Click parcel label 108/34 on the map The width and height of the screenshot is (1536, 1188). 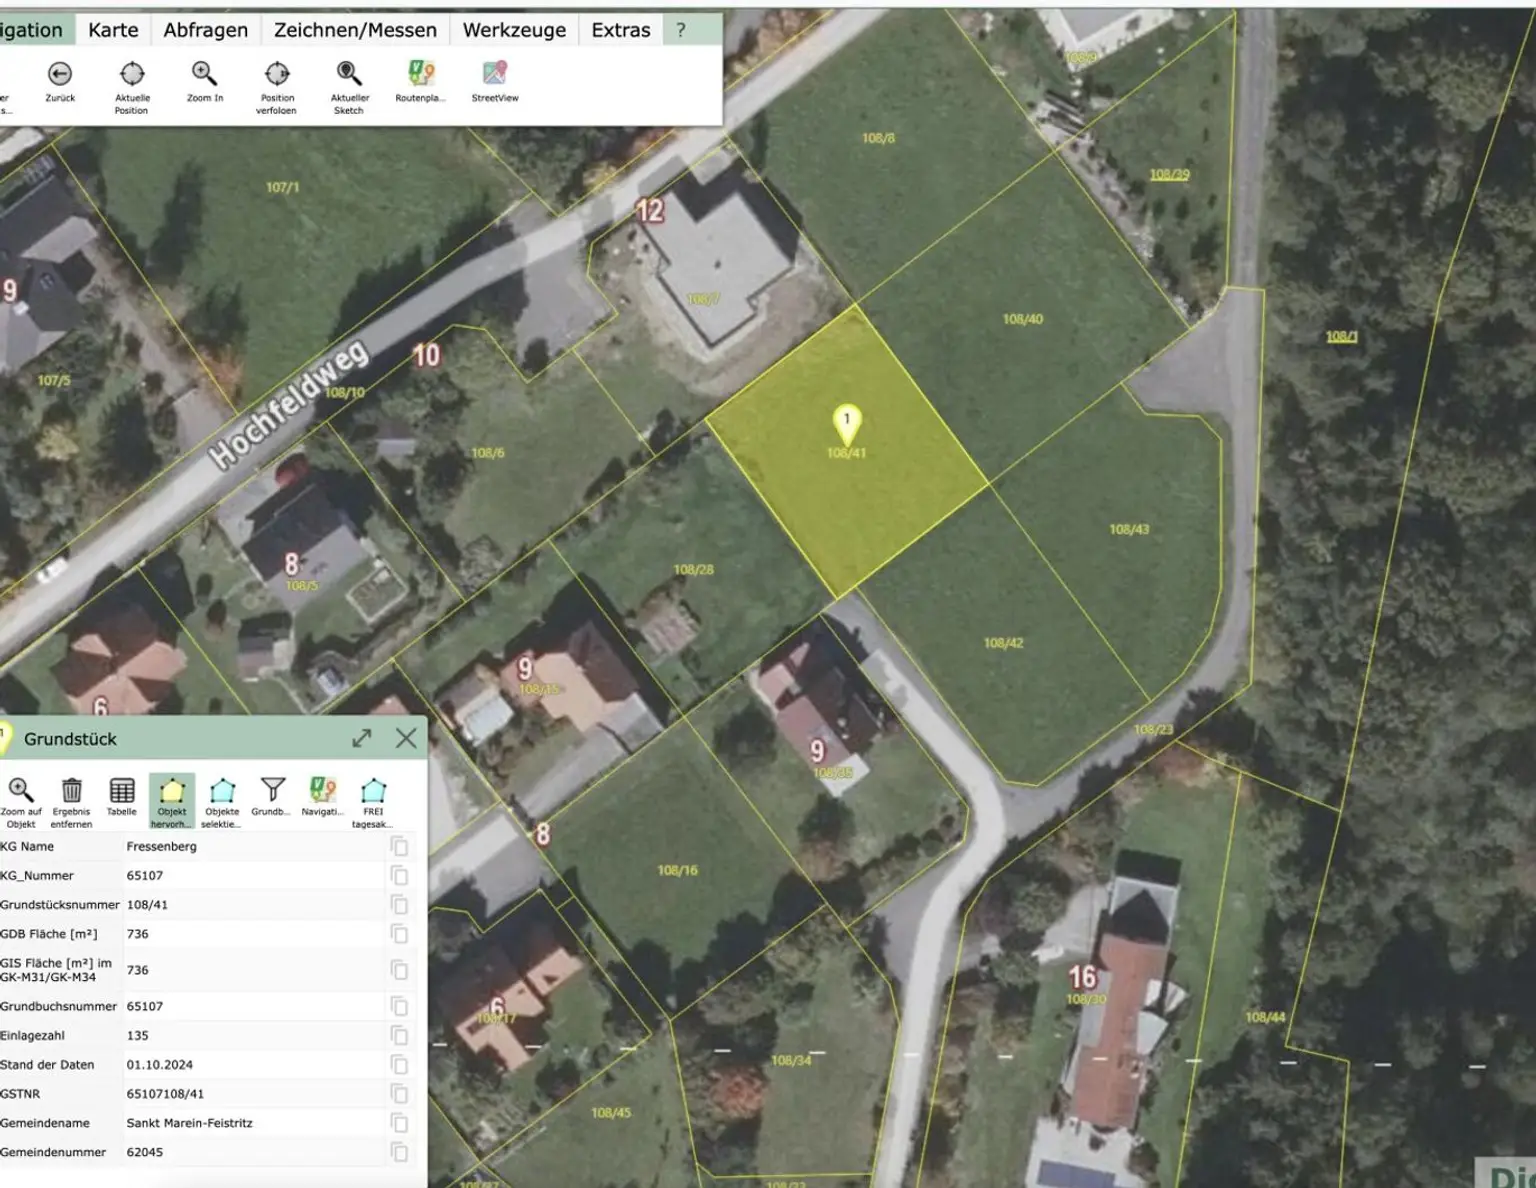pyautogui.click(x=791, y=1060)
